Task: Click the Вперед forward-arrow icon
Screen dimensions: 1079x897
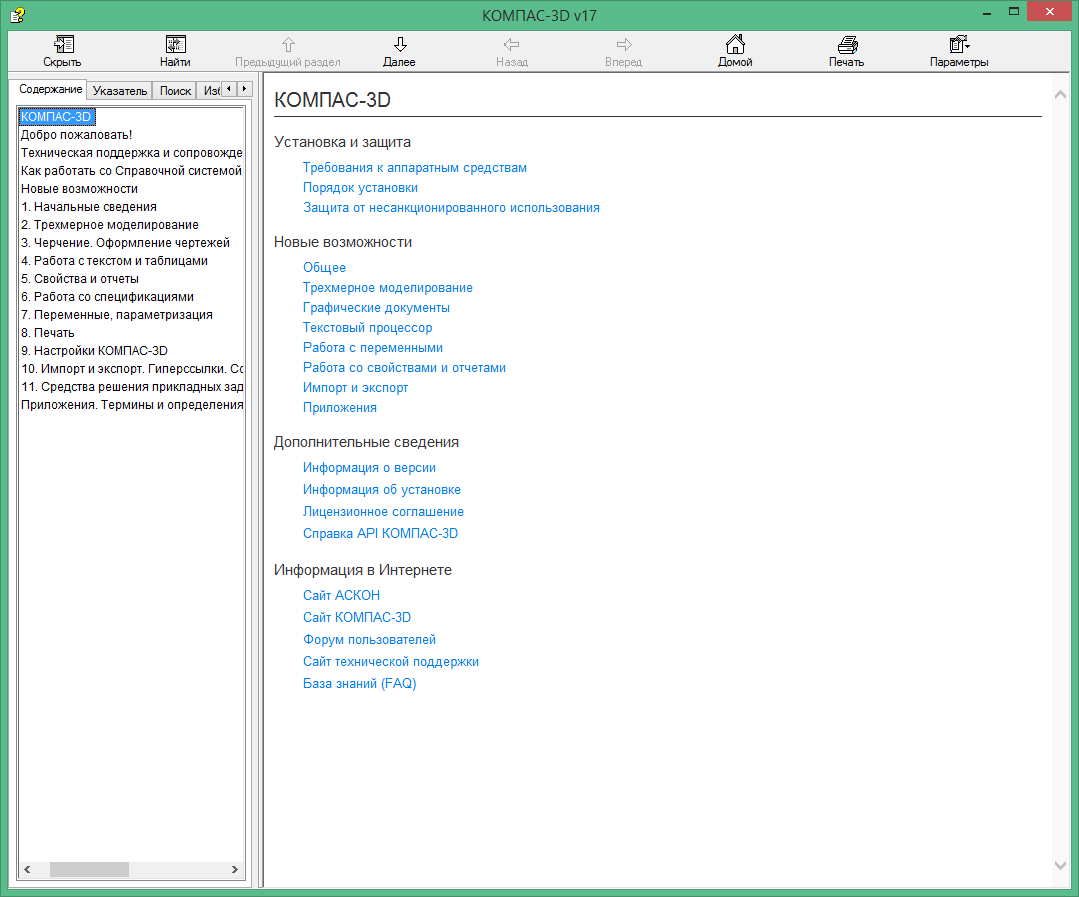Action: pos(623,45)
